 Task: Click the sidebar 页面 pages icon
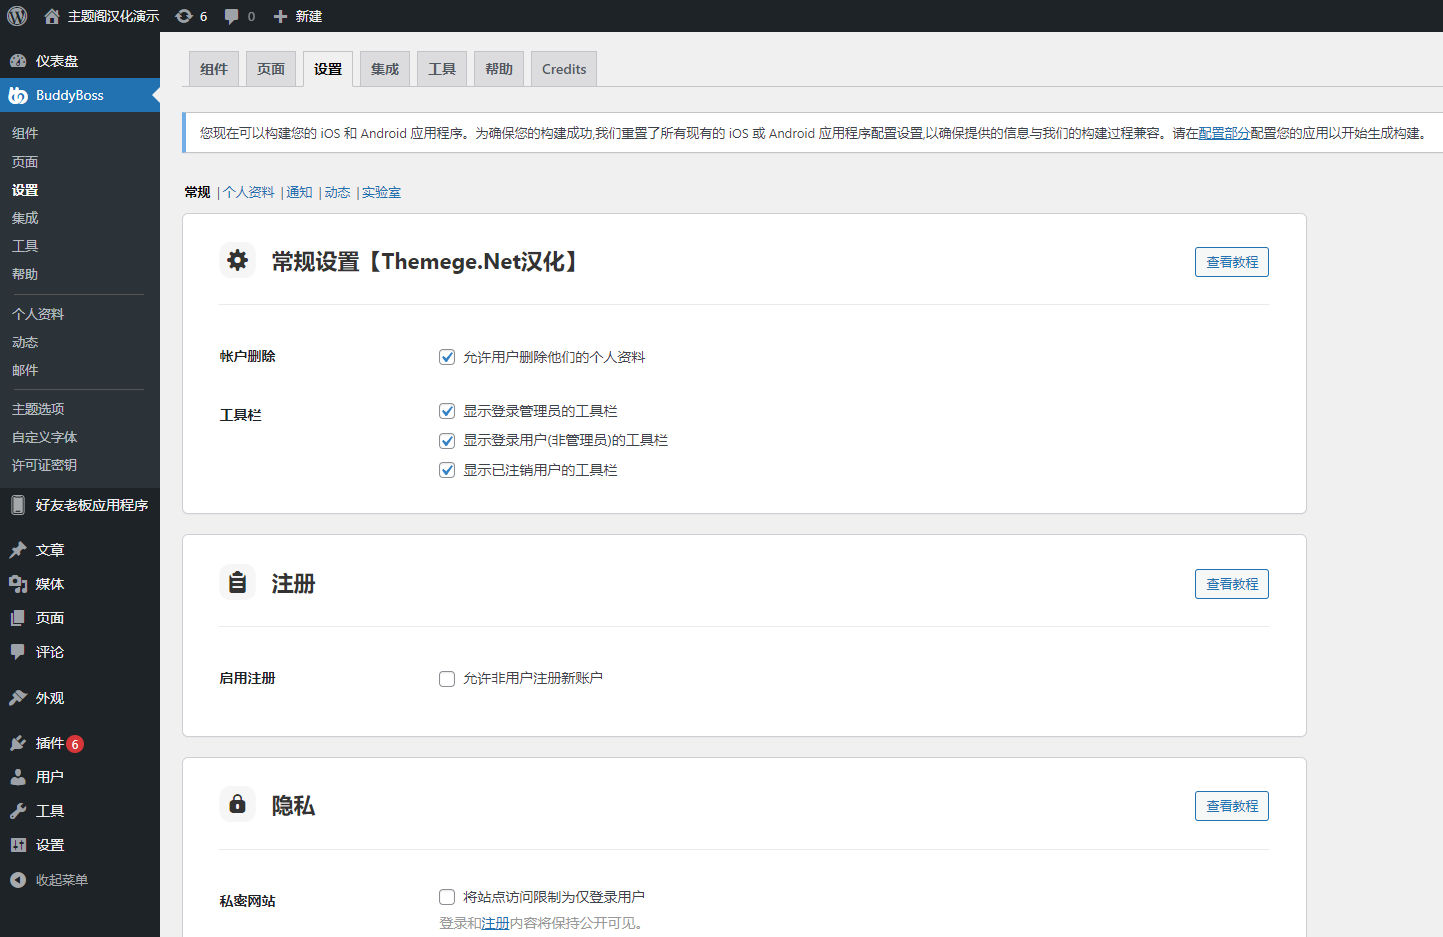pos(18,618)
